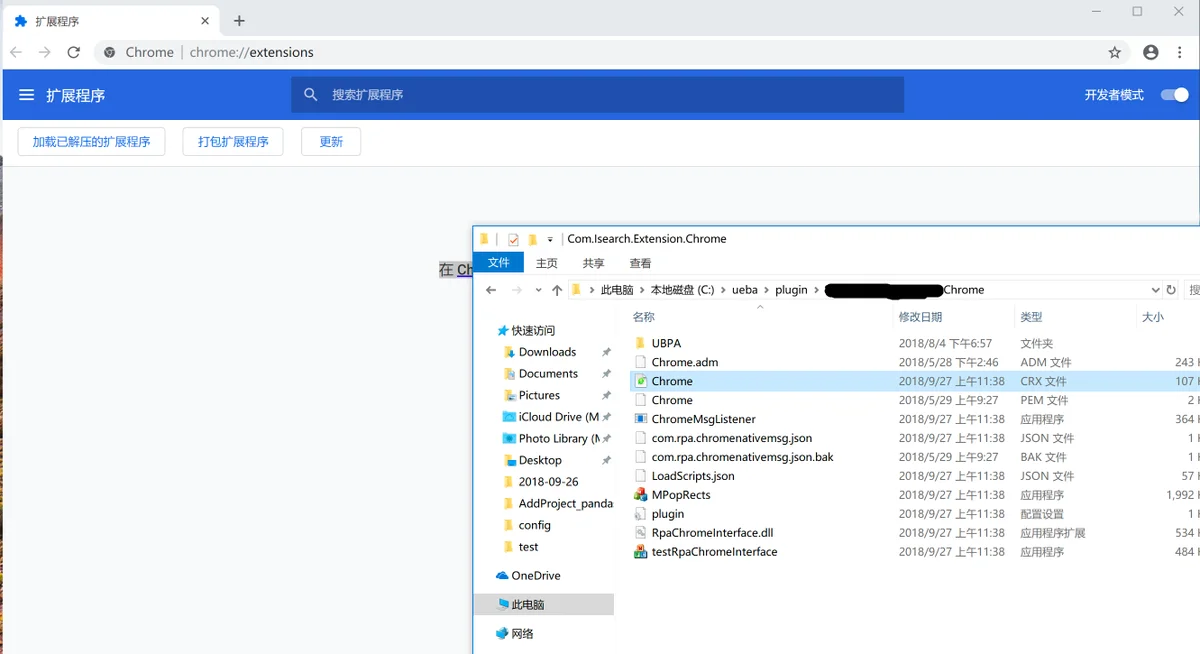Expand the Explorer address path history dropdown

[x=1156, y=290]
